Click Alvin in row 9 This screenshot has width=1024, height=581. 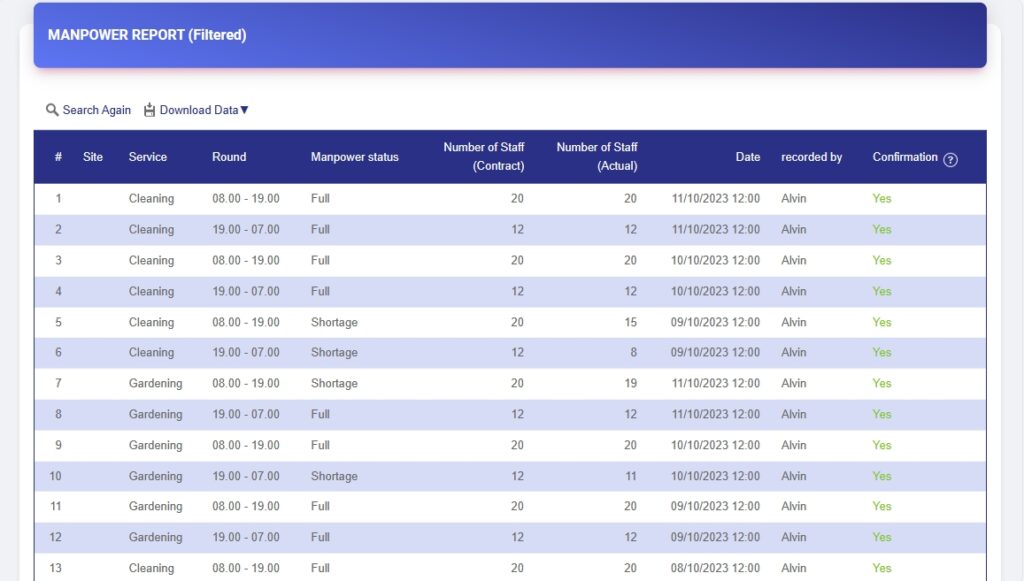(793, 445)
